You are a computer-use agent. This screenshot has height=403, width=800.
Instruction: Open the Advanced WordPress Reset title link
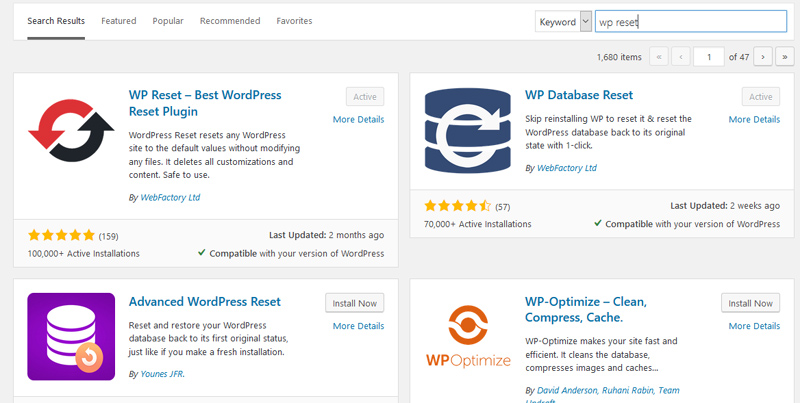click(x=205, y=301)
